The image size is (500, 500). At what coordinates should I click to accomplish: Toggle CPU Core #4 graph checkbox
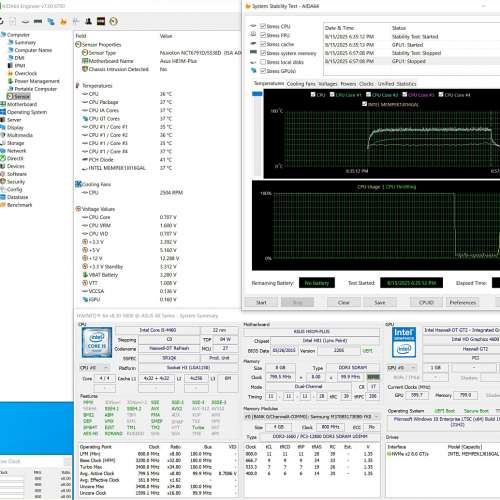(441, 95)
